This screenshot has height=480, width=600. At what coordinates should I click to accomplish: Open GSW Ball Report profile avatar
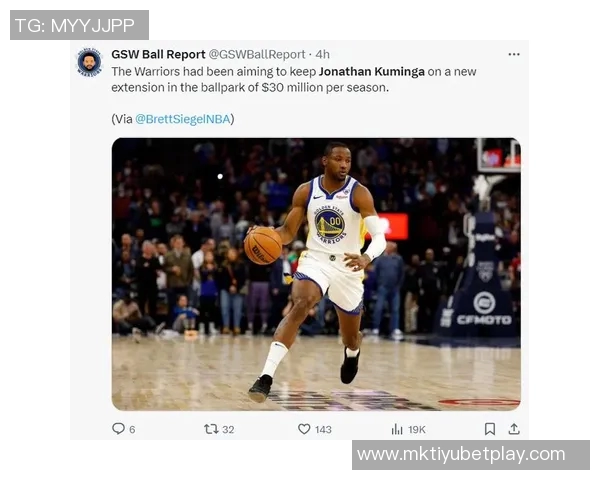coord(90,62)
